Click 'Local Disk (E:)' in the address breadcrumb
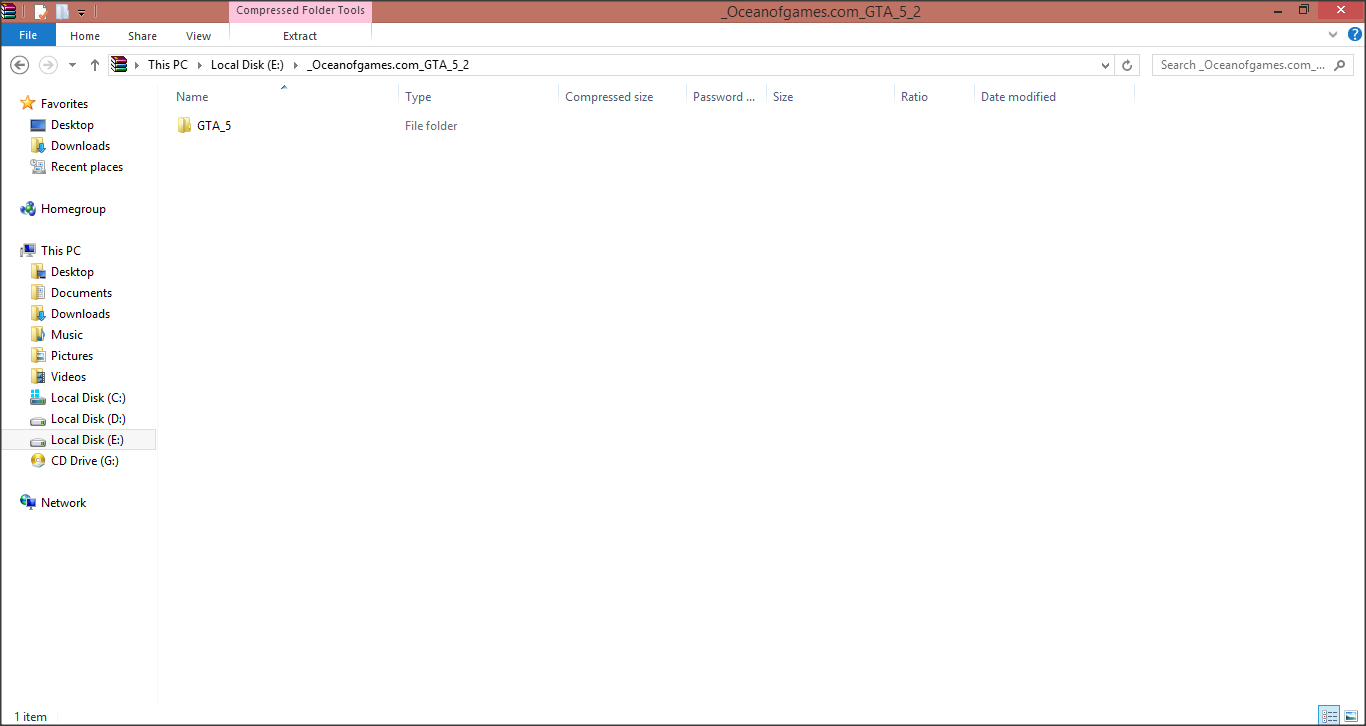Viewport: 1366px width, 726px height. tap(248, 65)
